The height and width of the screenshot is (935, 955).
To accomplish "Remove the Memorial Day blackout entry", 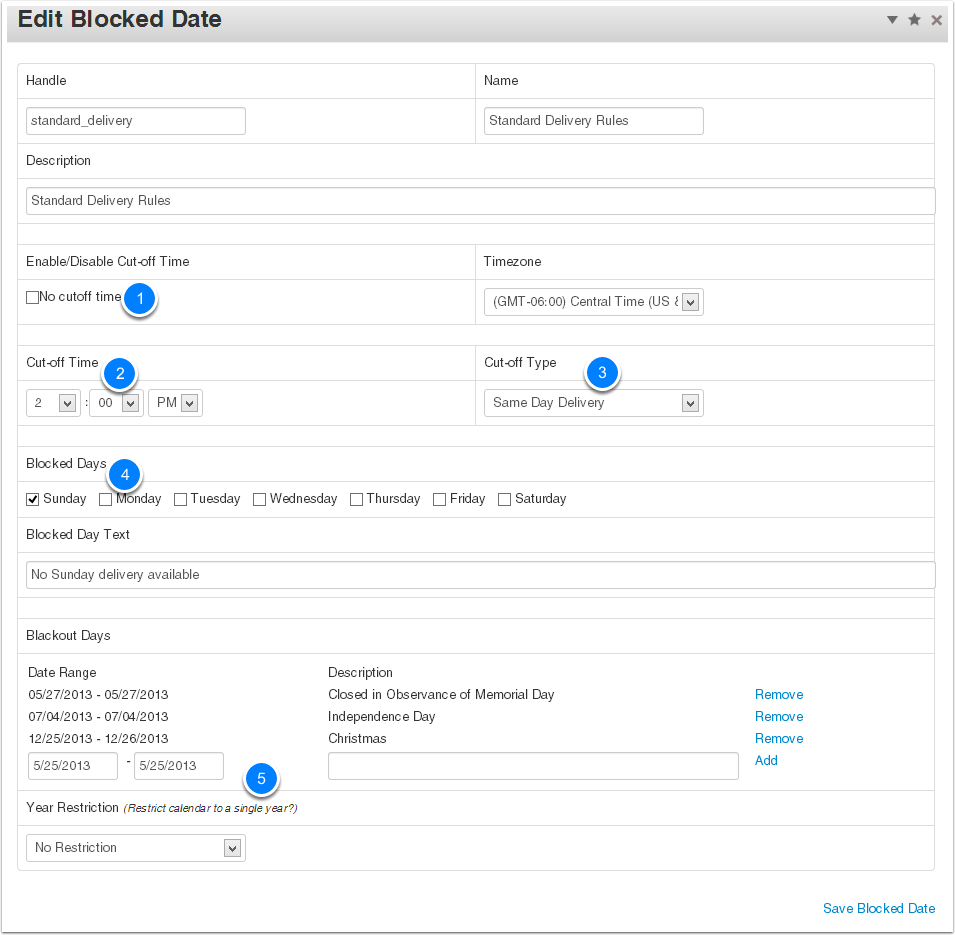I will coord(779,695).
